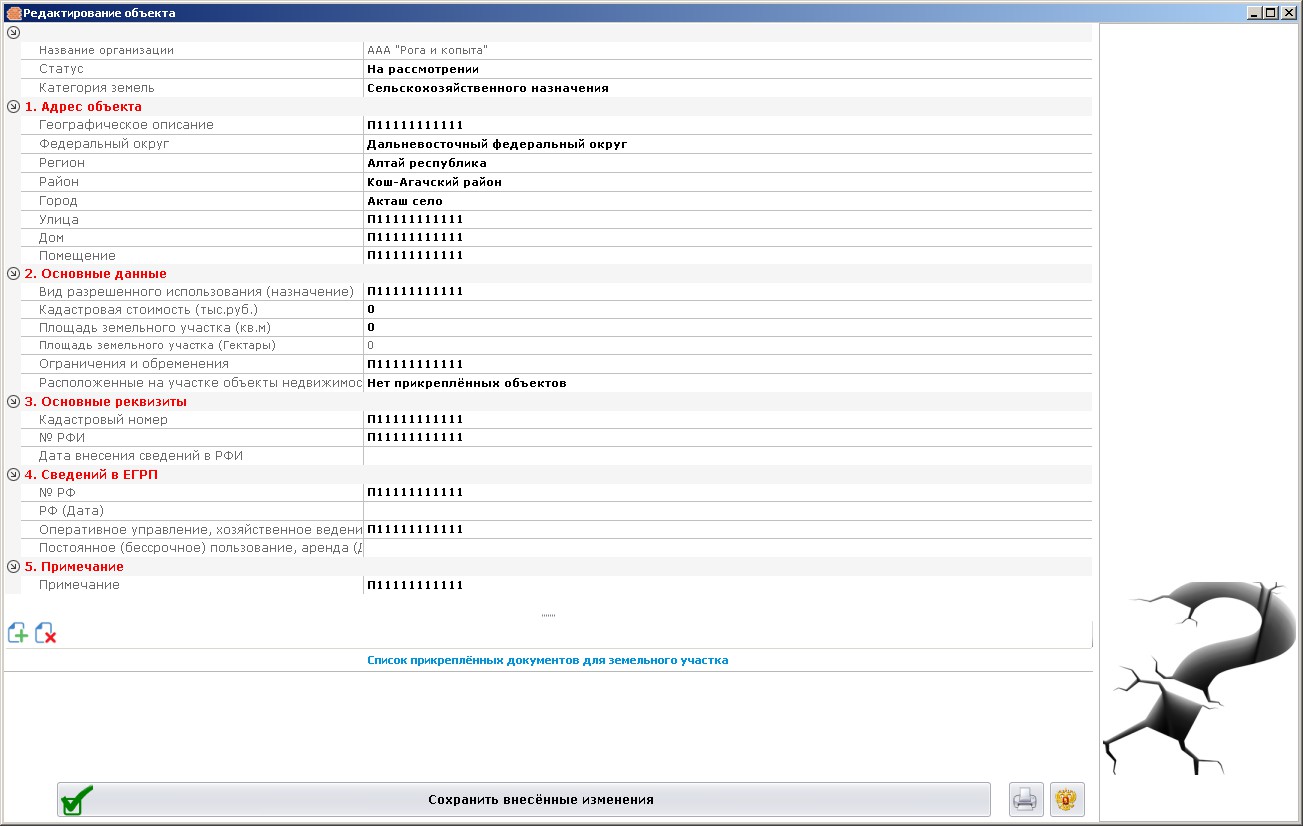Select the 'Федеральный округ' row label
Viewport: 1303px width, 826px height.
click(x=104, y=144)
